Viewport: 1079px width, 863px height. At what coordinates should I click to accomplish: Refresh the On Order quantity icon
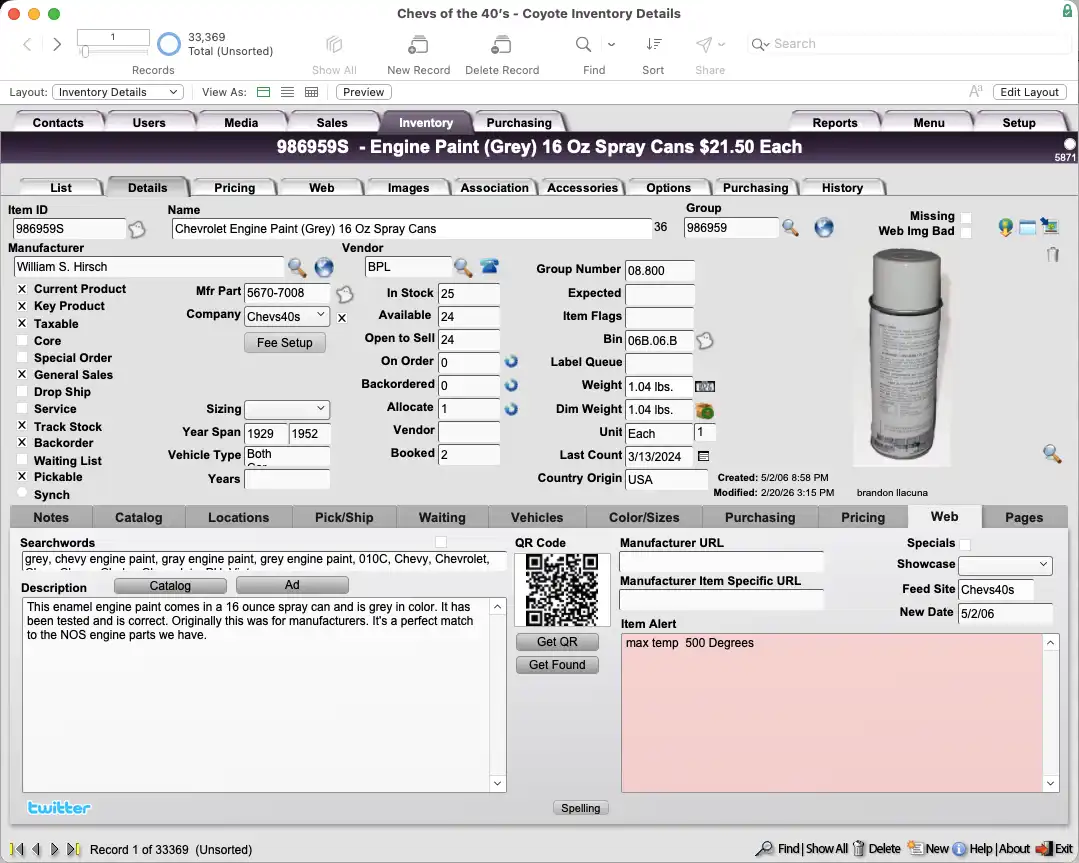pos(511,361)
